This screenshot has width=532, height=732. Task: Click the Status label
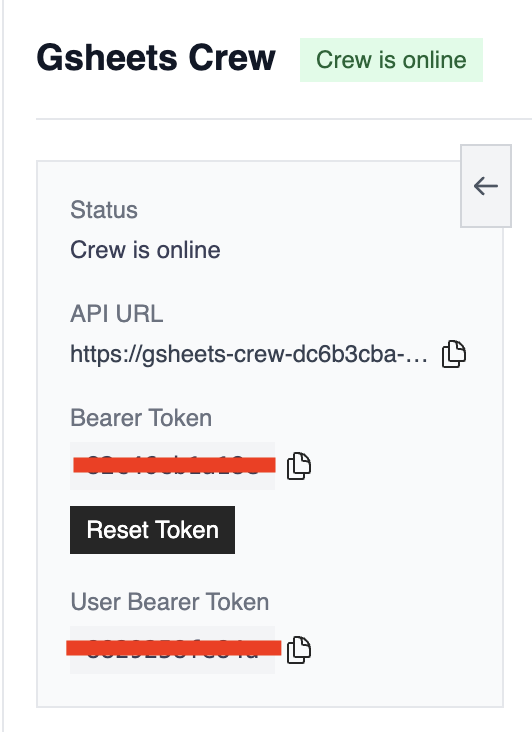click(104, 210)
